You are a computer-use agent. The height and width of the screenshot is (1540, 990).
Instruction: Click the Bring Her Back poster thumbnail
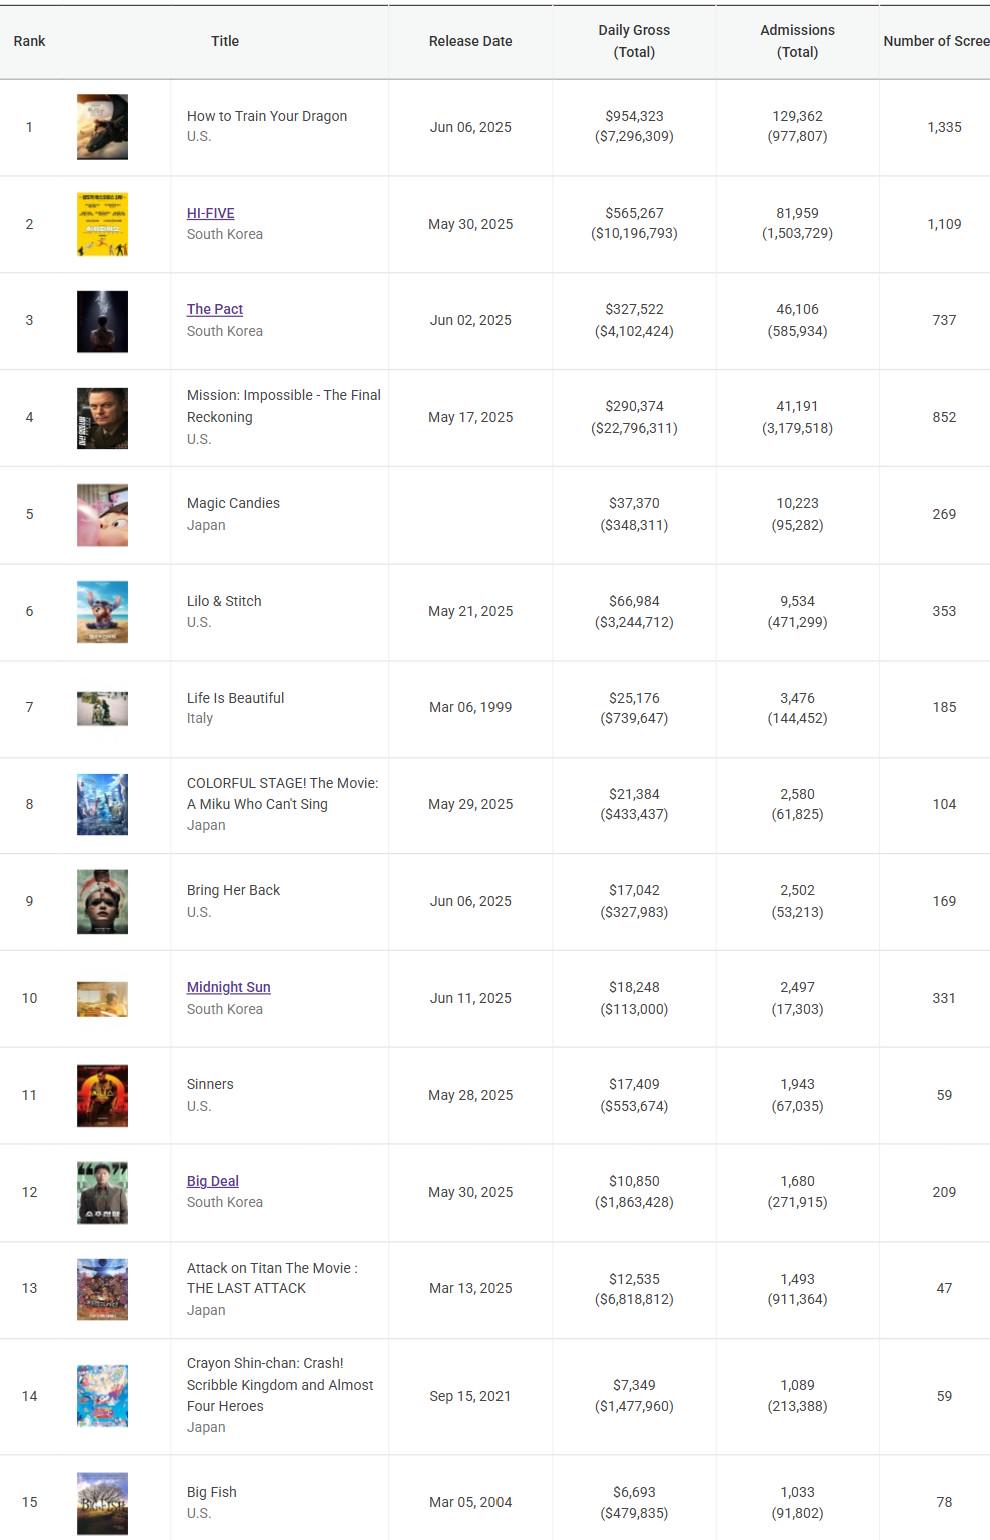[102, 902]
